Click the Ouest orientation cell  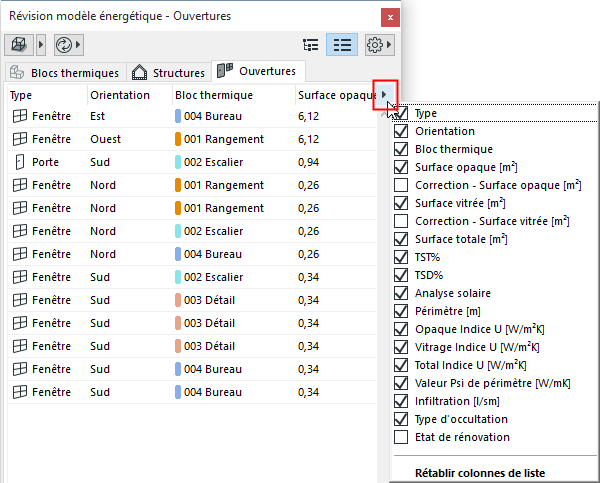[x=105, y=139]
